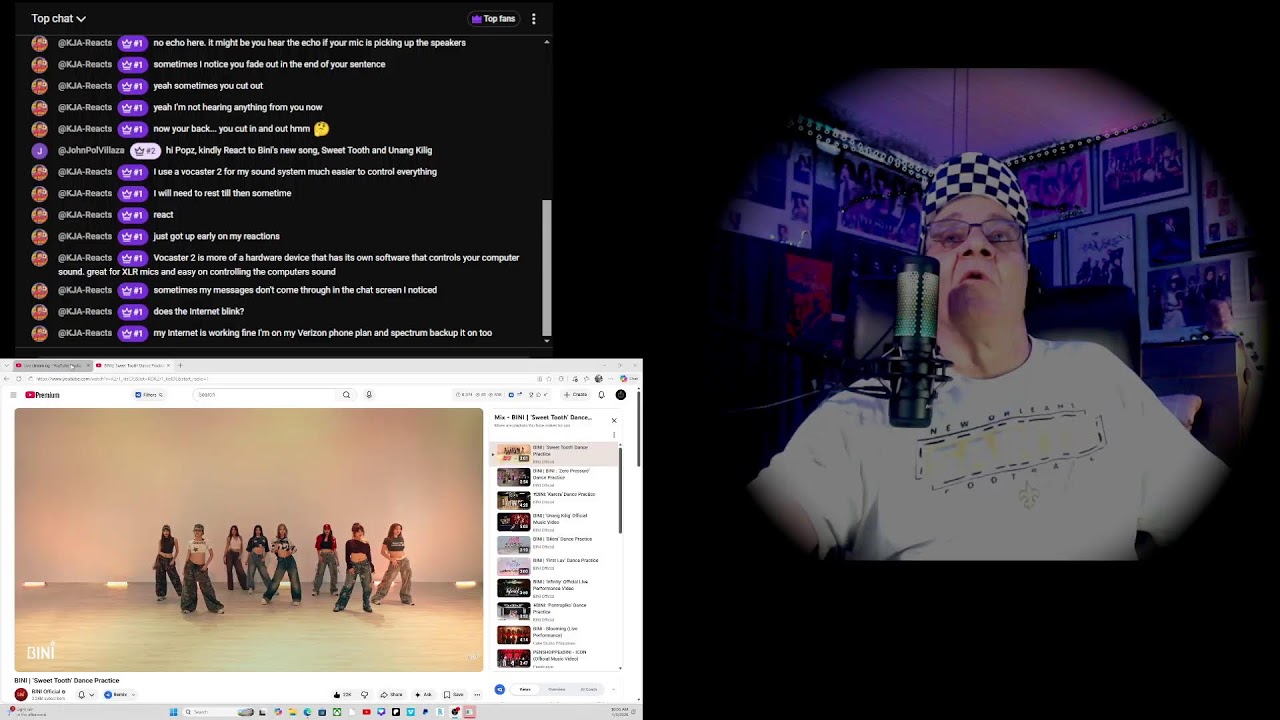Click the taskbar clock and date

(x=618, y=712)
